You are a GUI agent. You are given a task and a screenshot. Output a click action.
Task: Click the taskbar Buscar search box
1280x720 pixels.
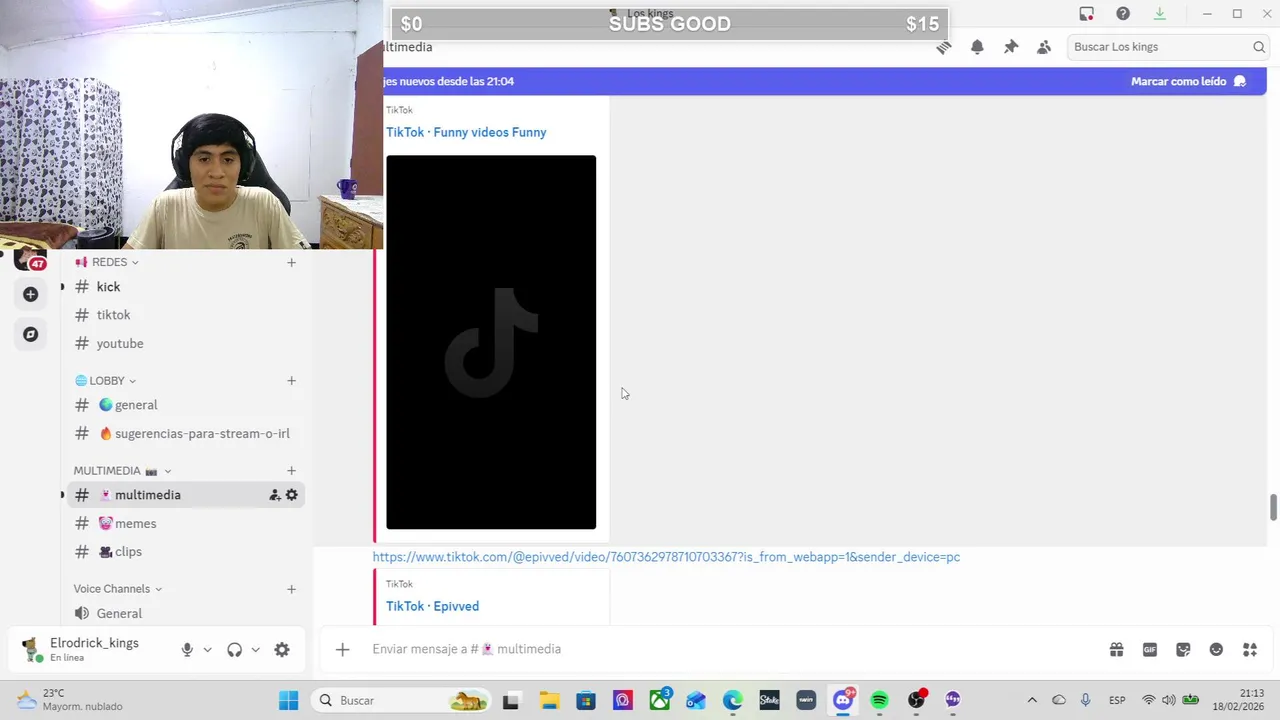(x=400, y=700)
